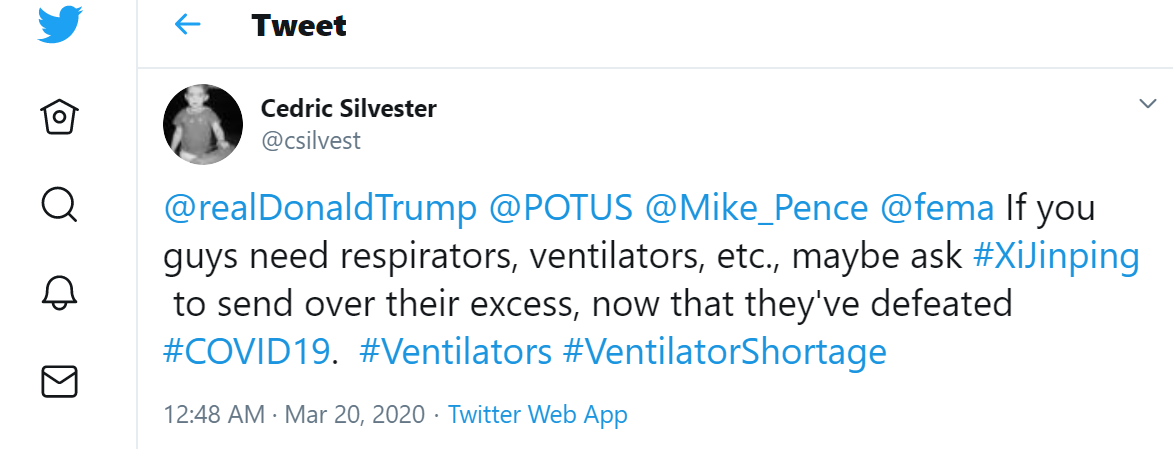Click the @csilvest handle
Viewport: 1173px width, 449px height.
click(x=310, y=141)
